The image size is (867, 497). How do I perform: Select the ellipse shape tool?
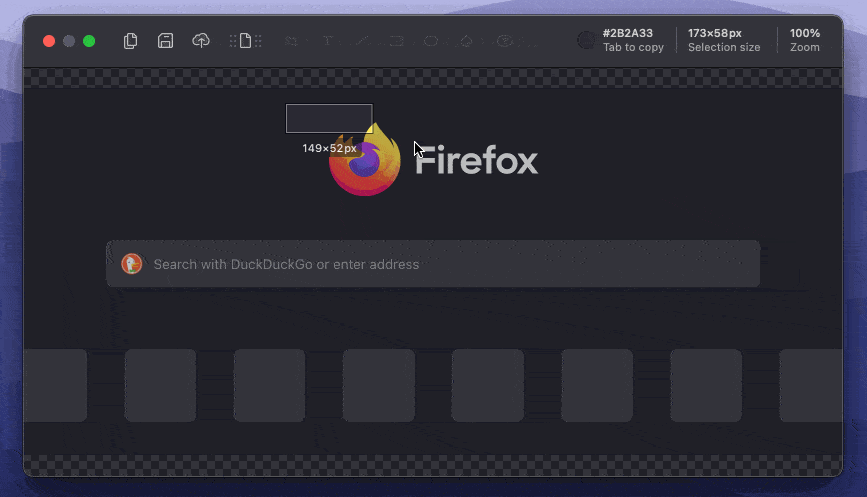point(431,41)
